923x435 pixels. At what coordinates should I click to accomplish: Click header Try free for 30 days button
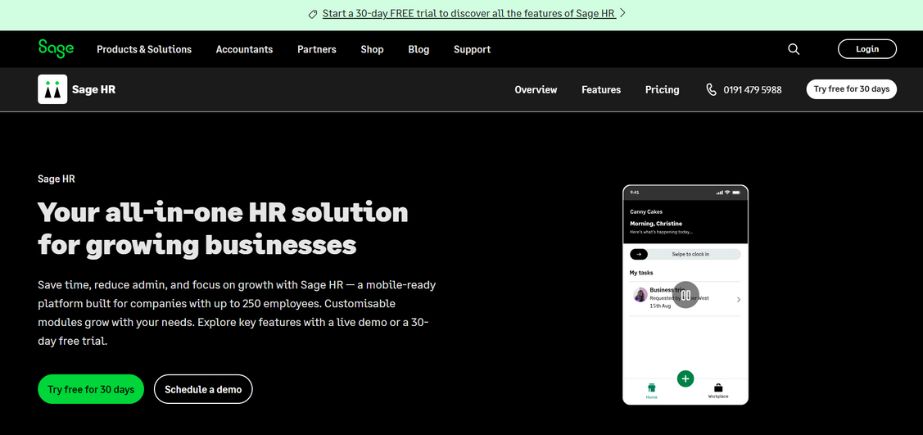[x=851, y=89]
